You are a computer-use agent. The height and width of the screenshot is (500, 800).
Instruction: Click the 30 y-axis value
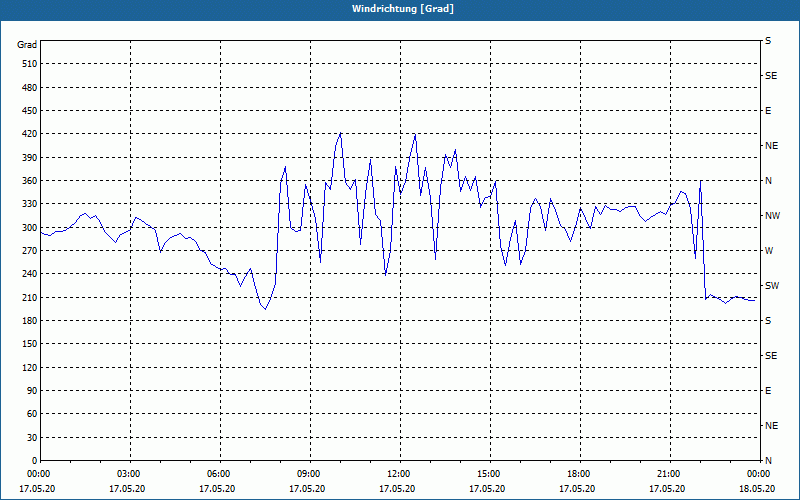tap(32, 438)
